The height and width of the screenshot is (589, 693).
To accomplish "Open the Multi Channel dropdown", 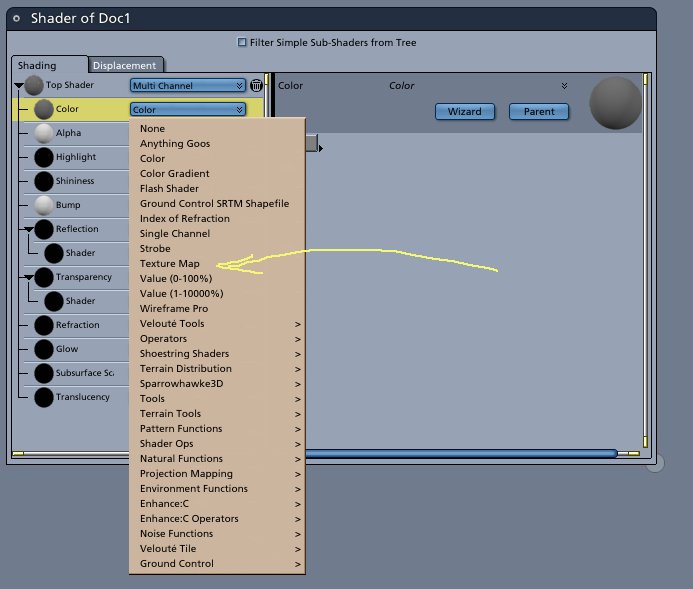I will (188, 86).
